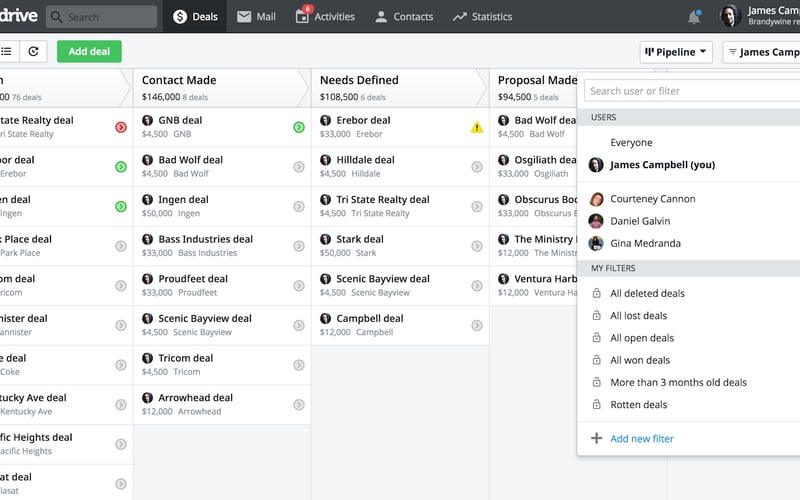Screen dimensions: 800x500
Task: Apply All deleted deals filter
Action: coord(647,293)
